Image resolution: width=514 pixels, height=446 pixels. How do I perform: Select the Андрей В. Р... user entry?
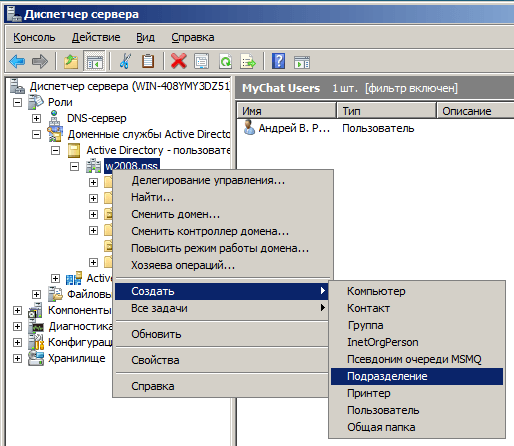point(287,128)
